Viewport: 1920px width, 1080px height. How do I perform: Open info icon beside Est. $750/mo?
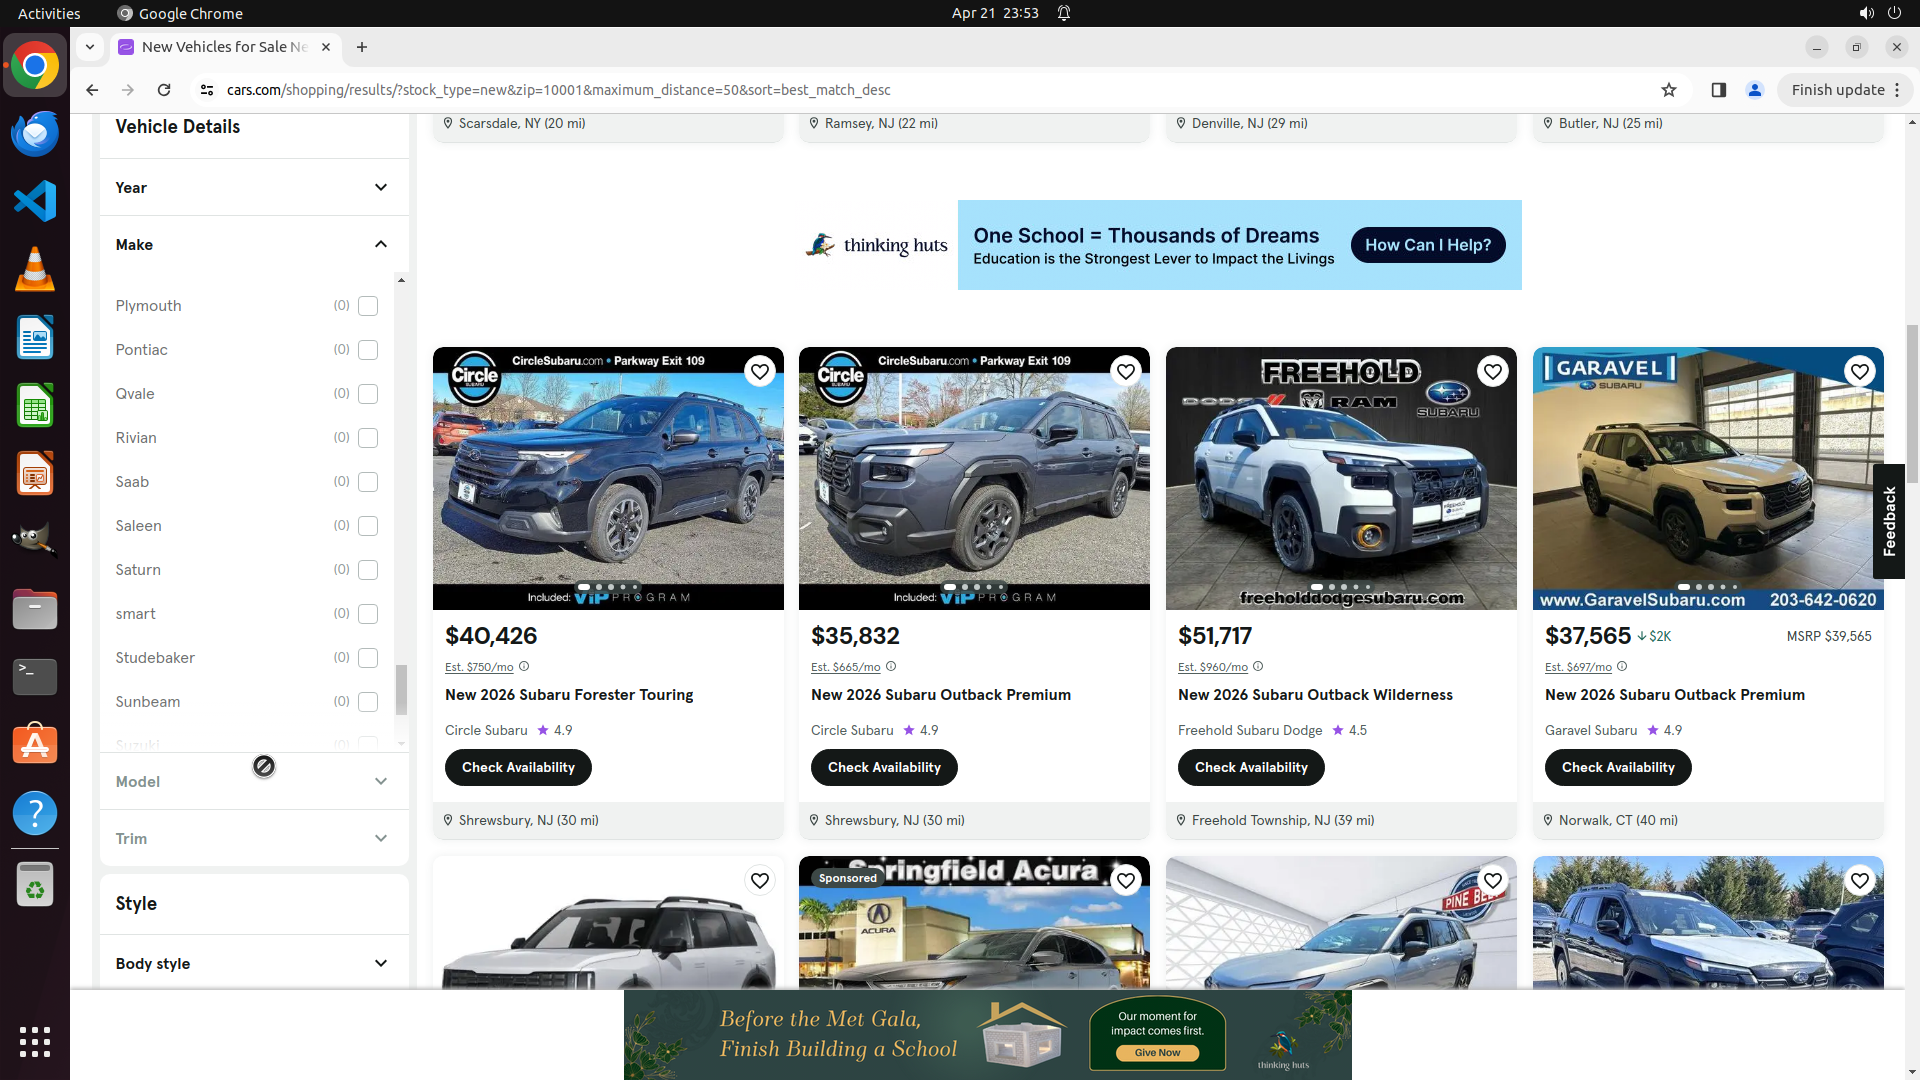(x=524, y=667)
